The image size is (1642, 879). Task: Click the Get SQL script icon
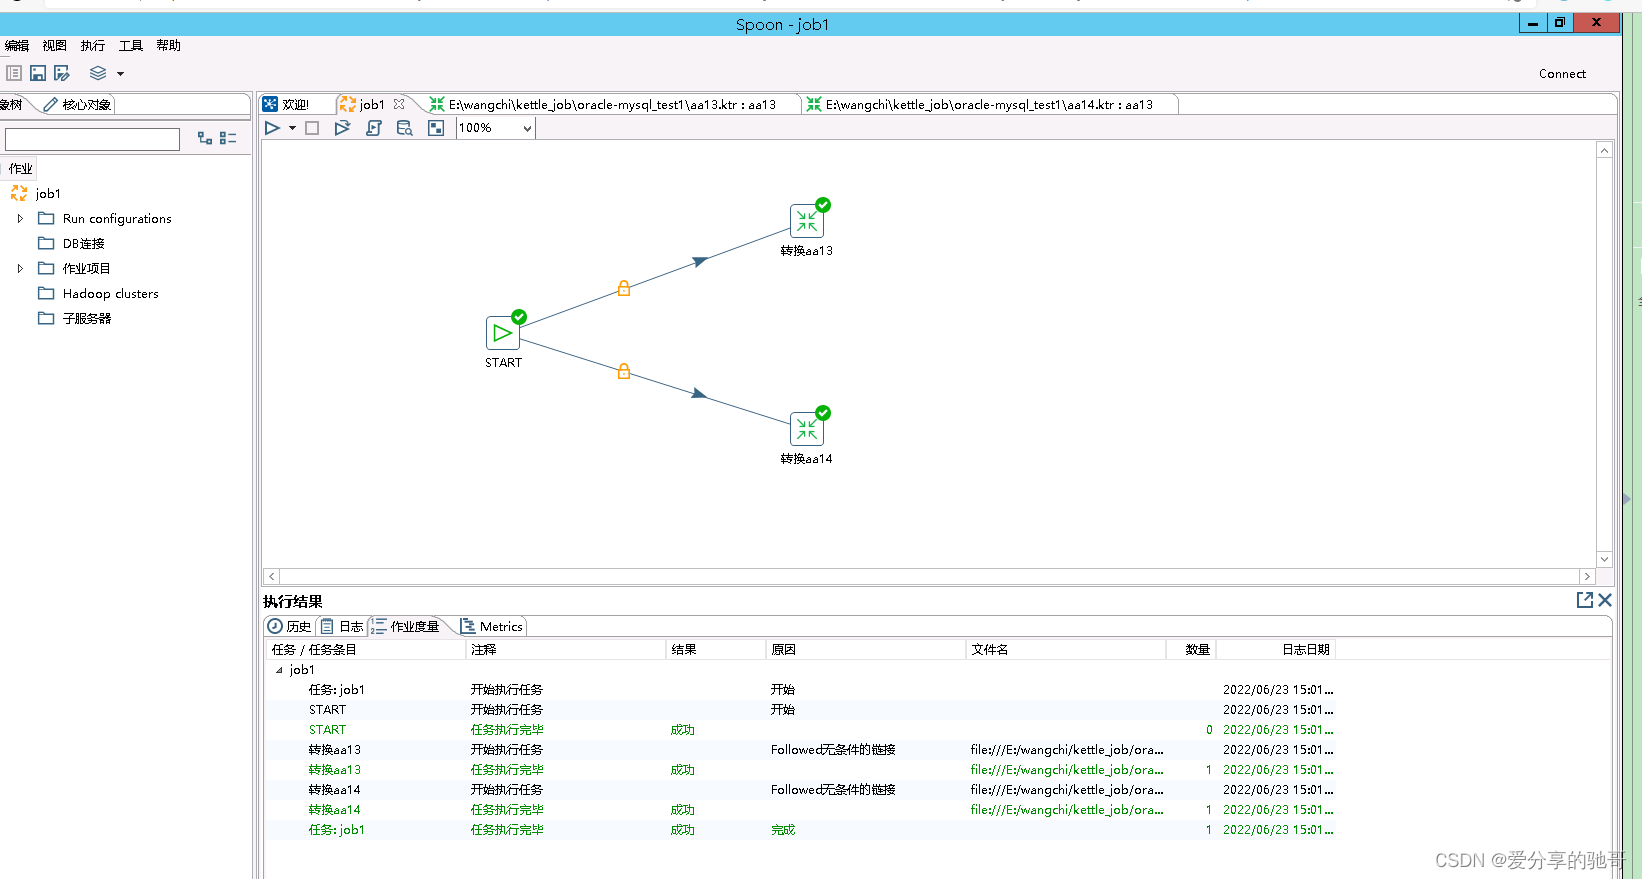click(x=374, y=128)
